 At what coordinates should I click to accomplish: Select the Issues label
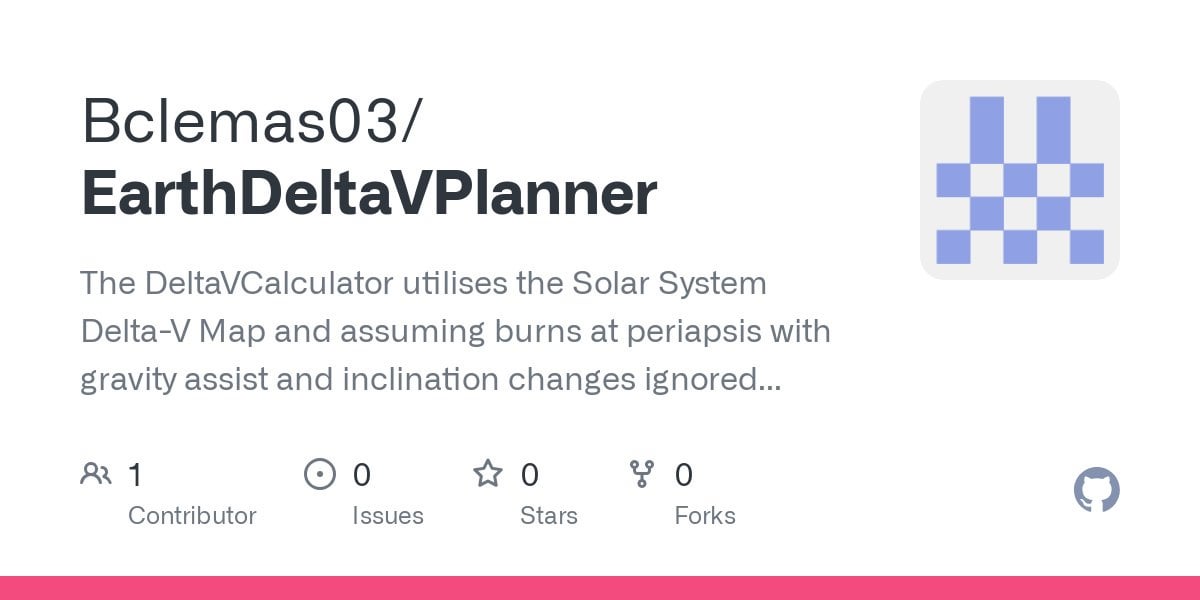tap(388, 516)
